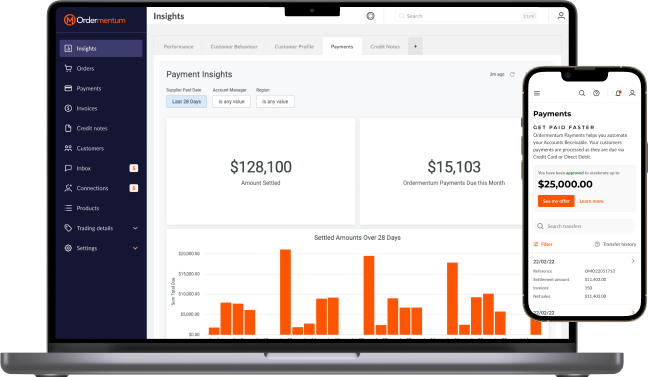Viewport: 648px width, 377px height.
Task: Tap the phone search magnifier icon
Action: pos(581,93)
